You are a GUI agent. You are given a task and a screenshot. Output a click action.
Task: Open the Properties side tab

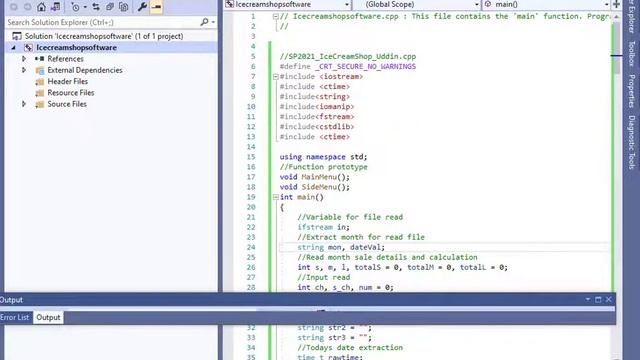click(631, 91)
